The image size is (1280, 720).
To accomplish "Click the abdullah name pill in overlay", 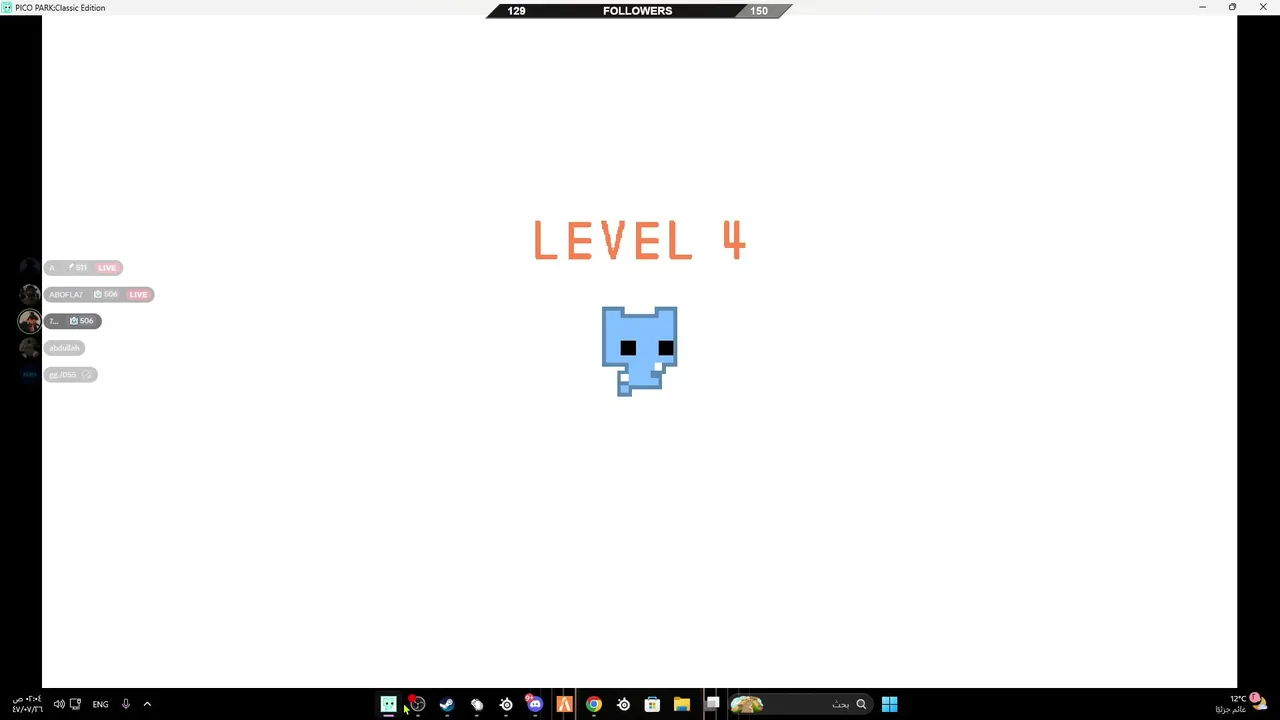I will coord(64,348).
